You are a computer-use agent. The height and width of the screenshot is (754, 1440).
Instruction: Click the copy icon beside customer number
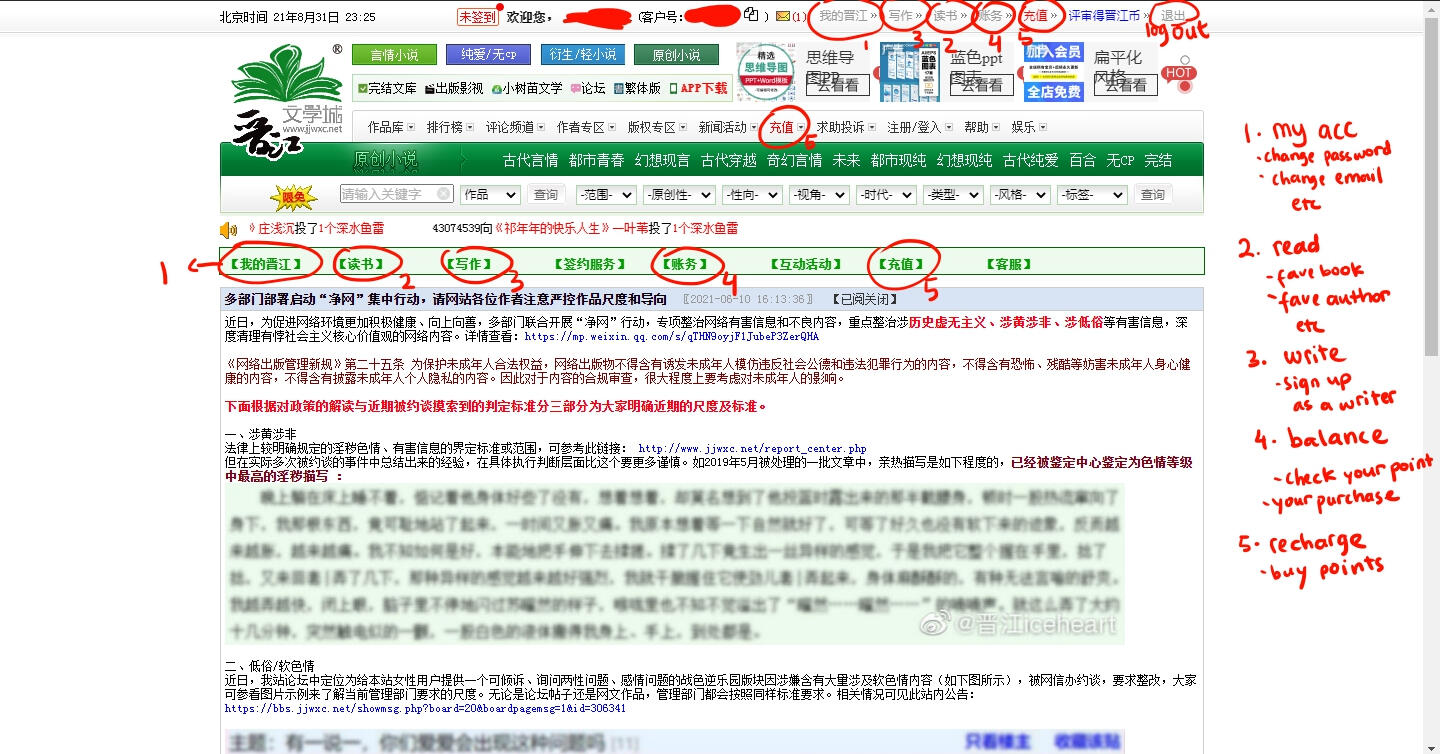coord(752,15)
